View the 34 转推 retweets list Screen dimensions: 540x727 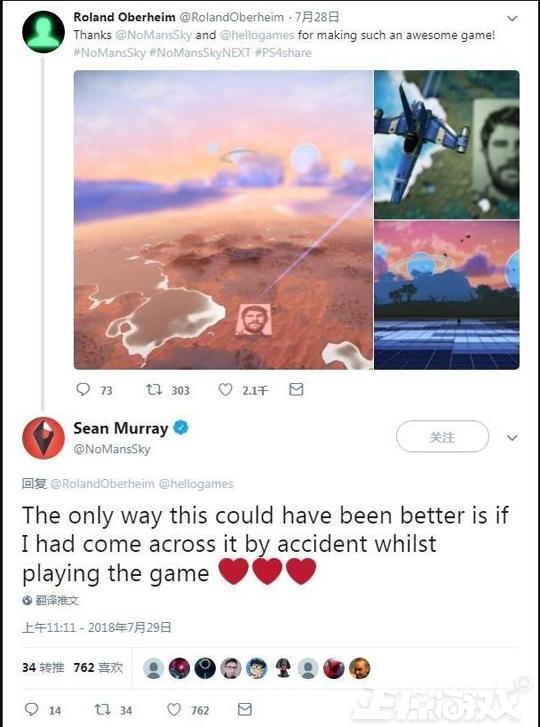tap(43, 668)
